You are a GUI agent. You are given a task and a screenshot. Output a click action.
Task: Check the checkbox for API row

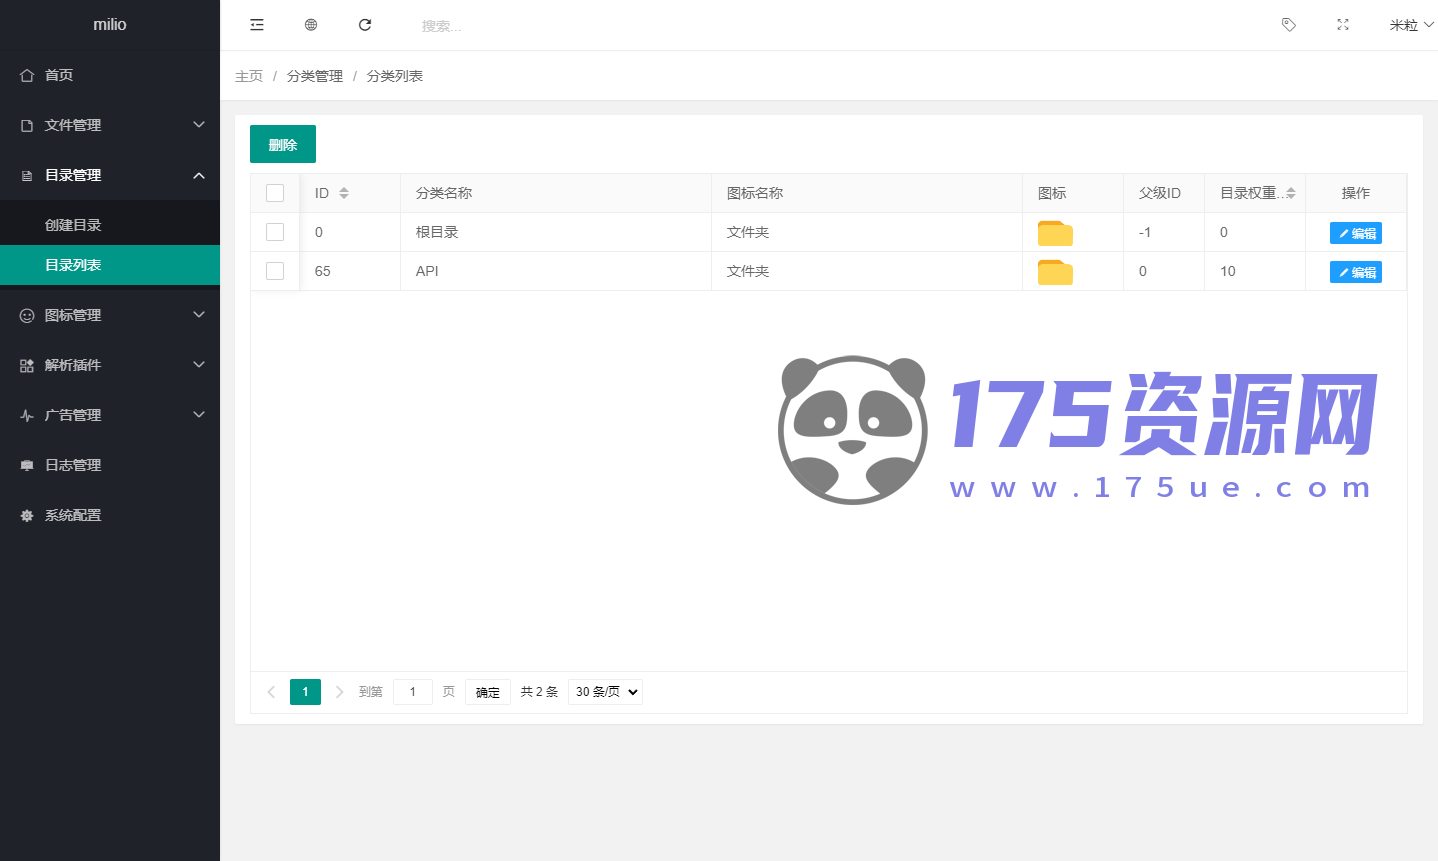(x=275, y=271)
